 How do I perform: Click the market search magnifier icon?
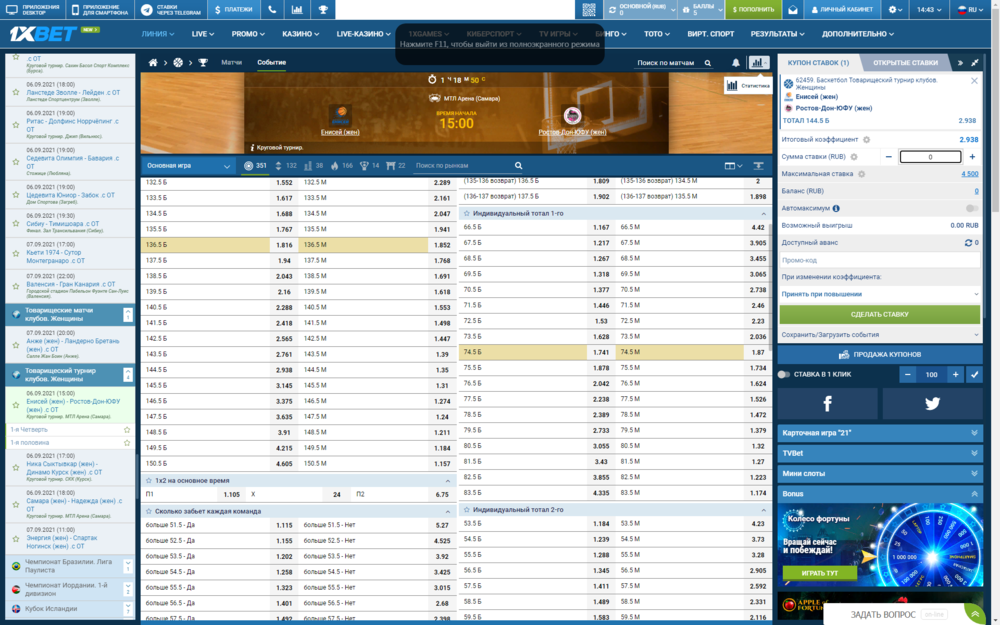point(518,166)
